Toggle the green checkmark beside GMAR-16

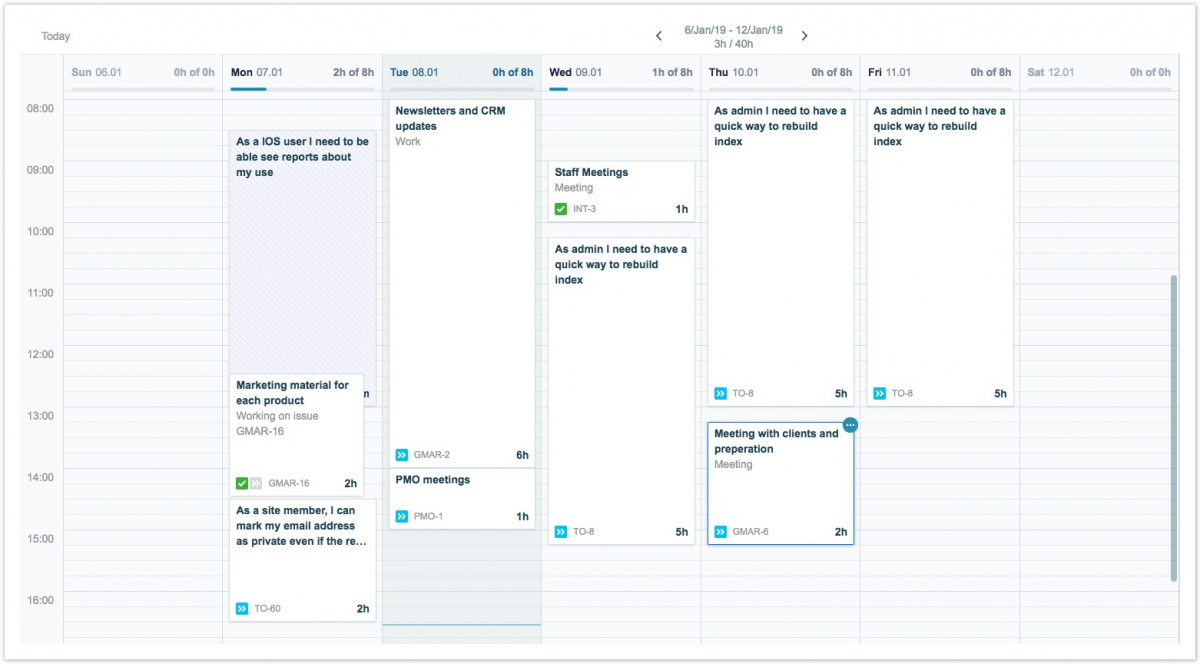pos(242,484)
